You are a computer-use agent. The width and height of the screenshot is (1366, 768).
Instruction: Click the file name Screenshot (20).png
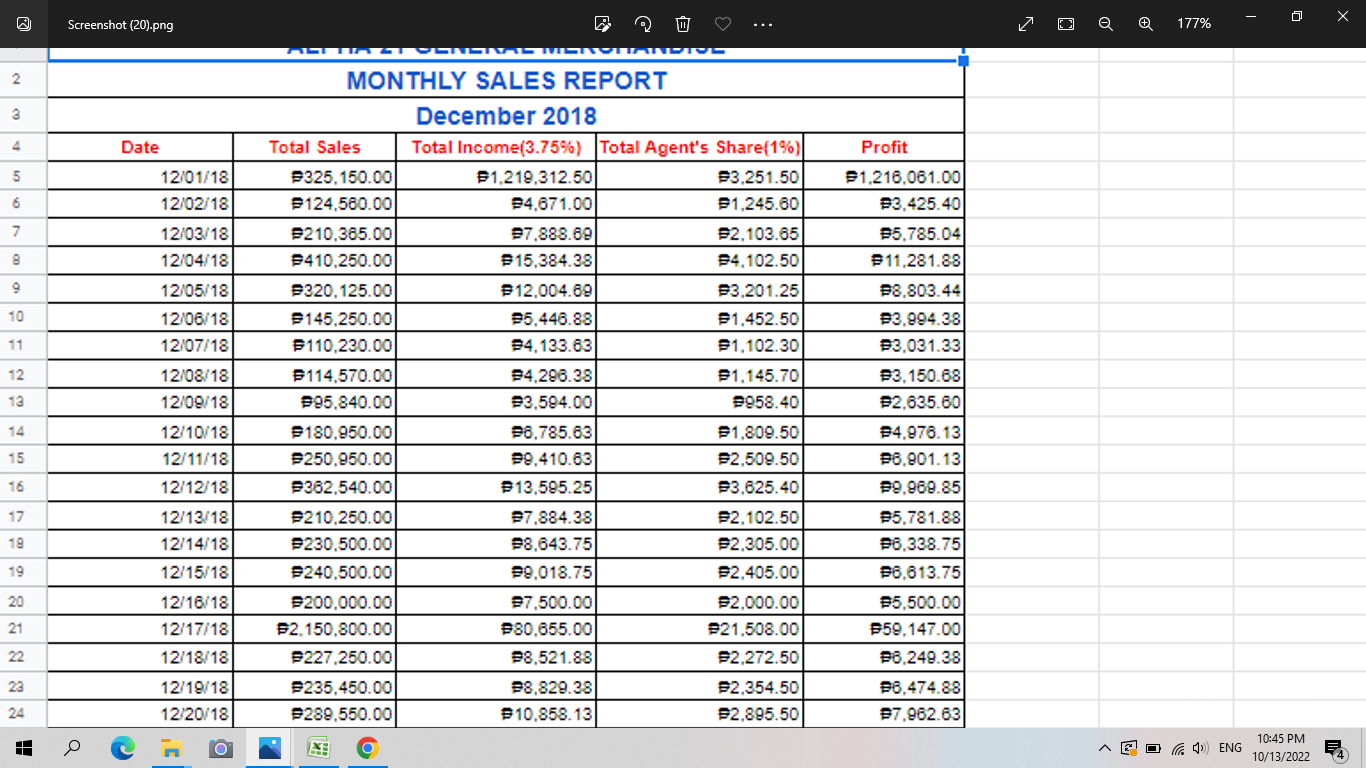[x=120, y=24]
